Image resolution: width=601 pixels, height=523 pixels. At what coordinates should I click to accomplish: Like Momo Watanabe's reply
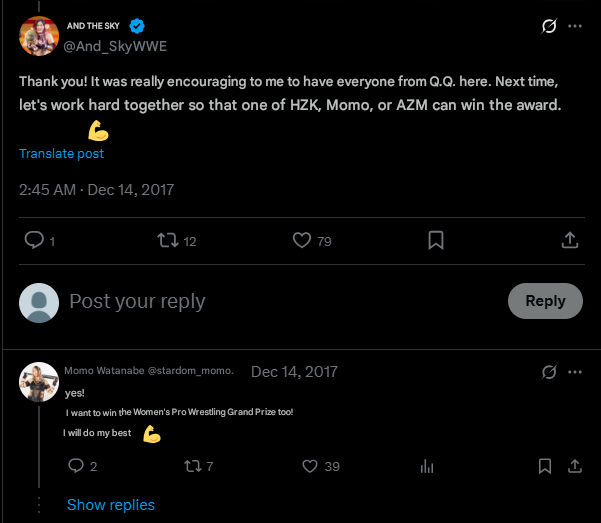click(x=309, y=466)
